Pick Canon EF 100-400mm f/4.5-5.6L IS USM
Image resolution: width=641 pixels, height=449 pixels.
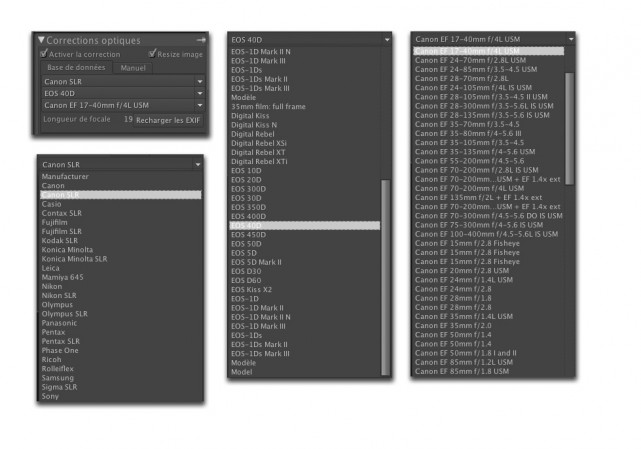click(x=486, y=234)
